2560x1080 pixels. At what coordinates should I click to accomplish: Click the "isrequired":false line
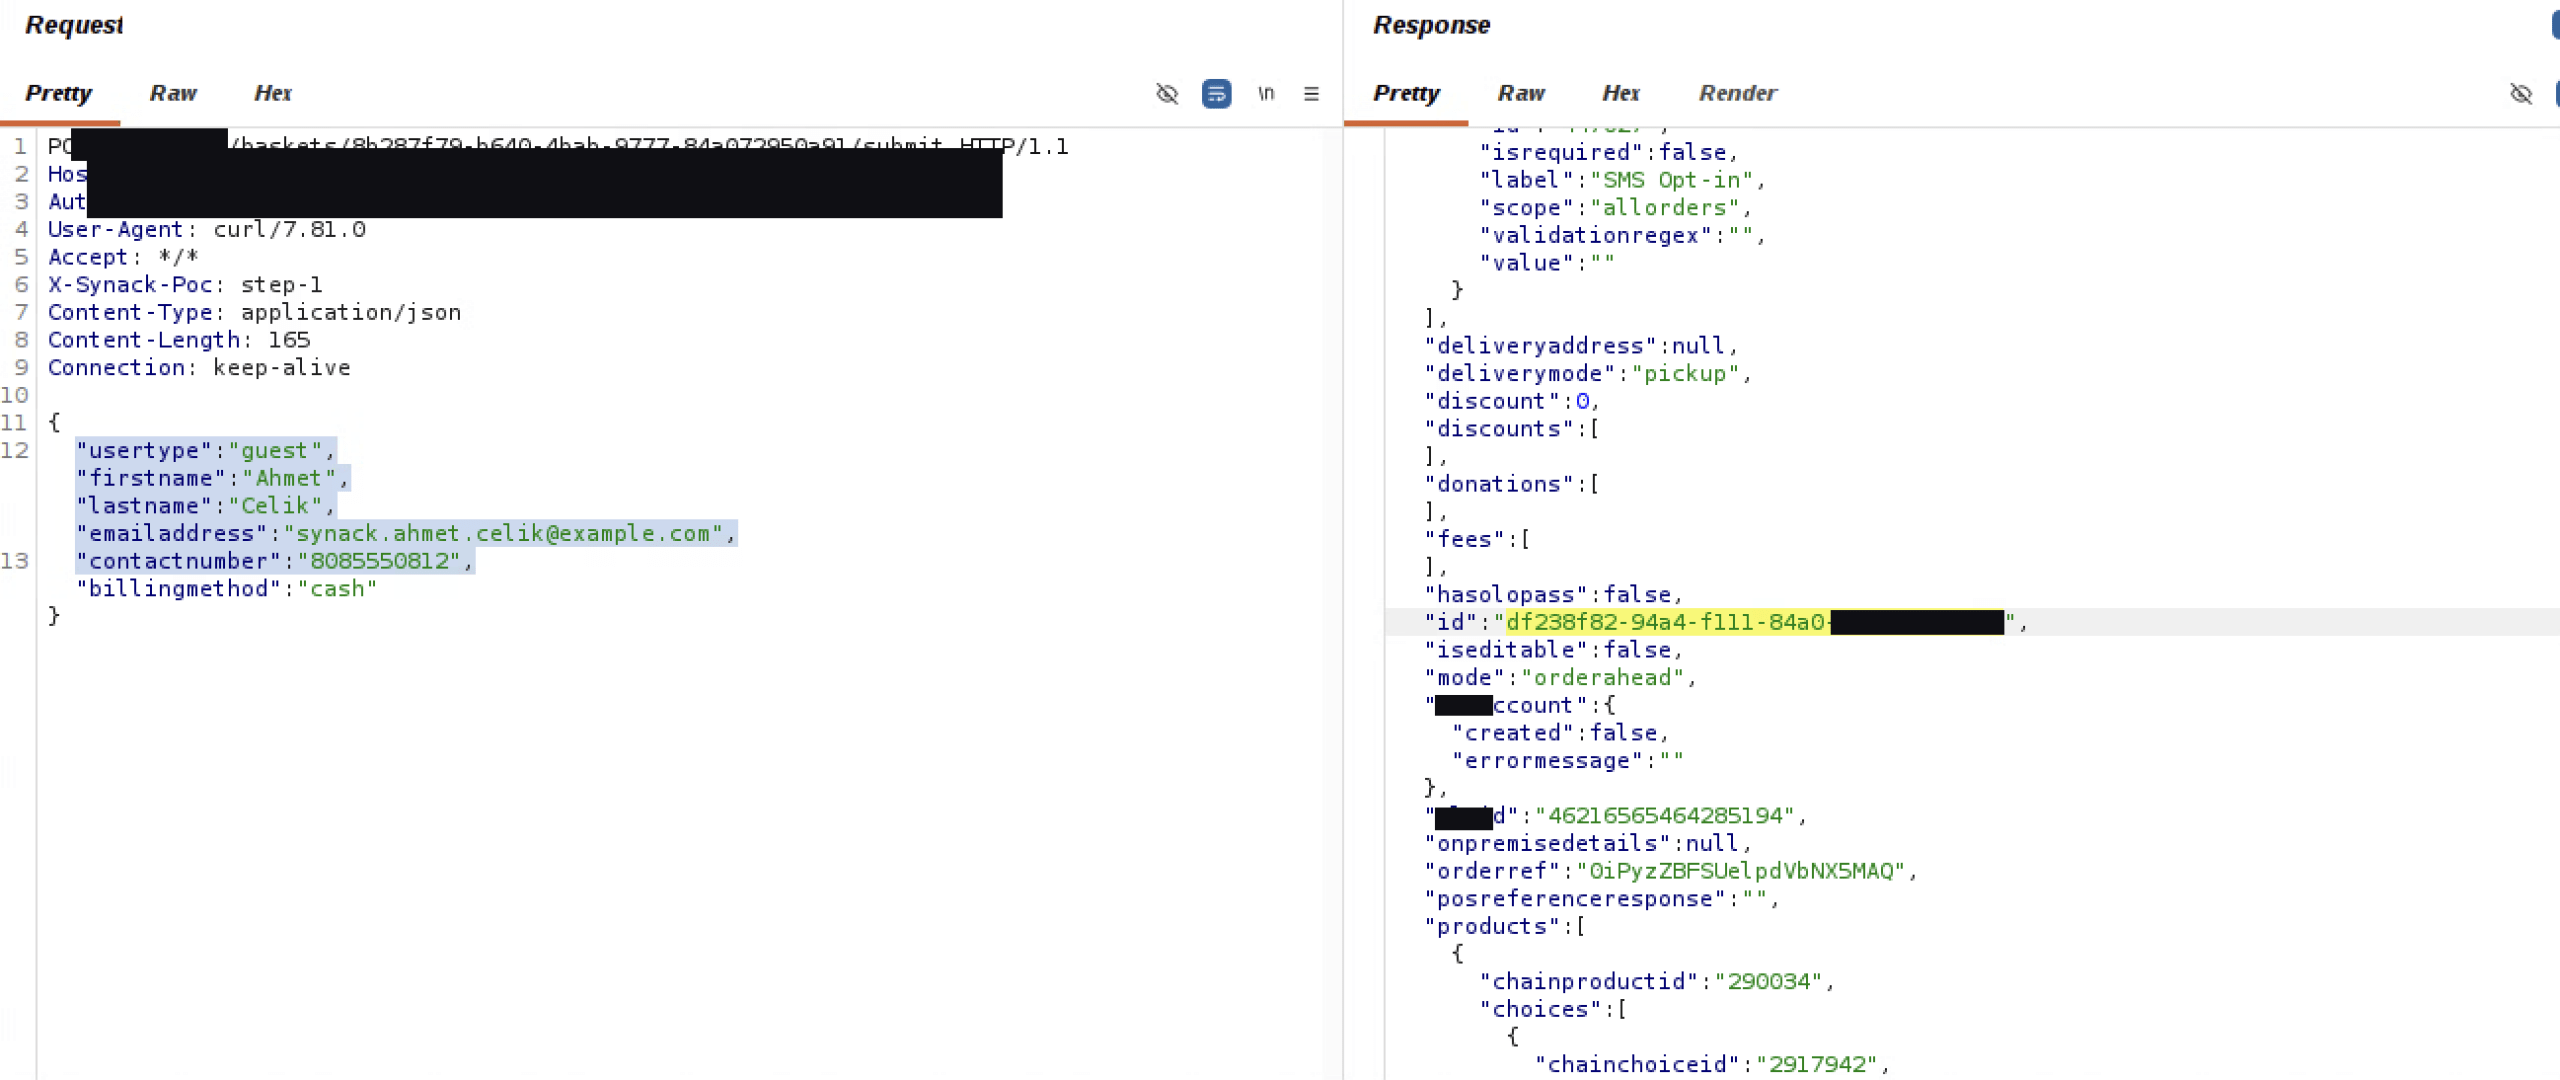coord(1608,153)
